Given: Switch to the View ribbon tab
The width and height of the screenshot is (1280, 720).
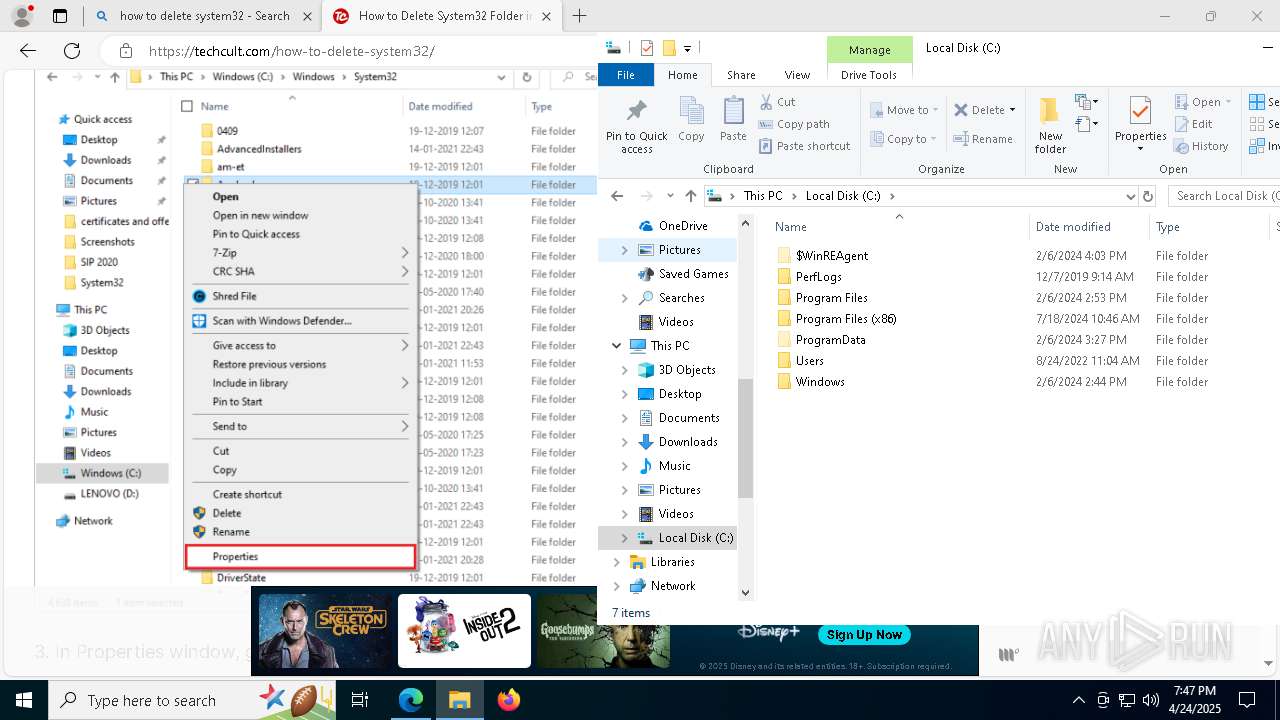Looking at the screenshot, I should [797, 75].
